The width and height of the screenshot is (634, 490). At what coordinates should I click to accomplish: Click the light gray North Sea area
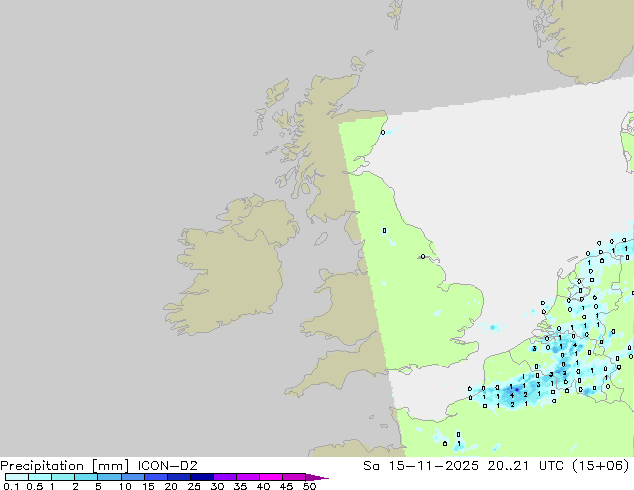[500, 200]
